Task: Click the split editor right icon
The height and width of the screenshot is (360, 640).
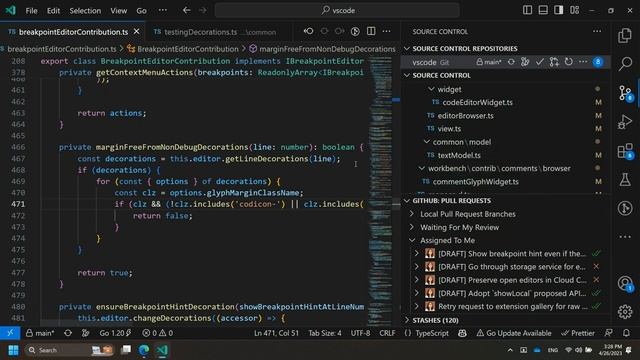Action: click(371, 31)
